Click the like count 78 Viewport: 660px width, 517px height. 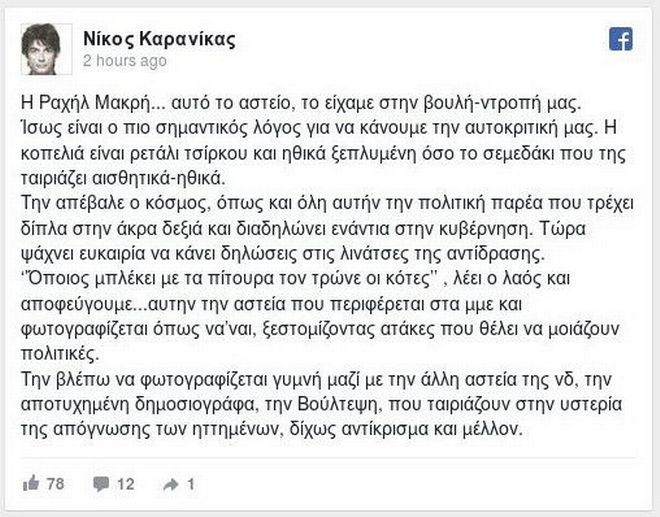coord(55,483)
